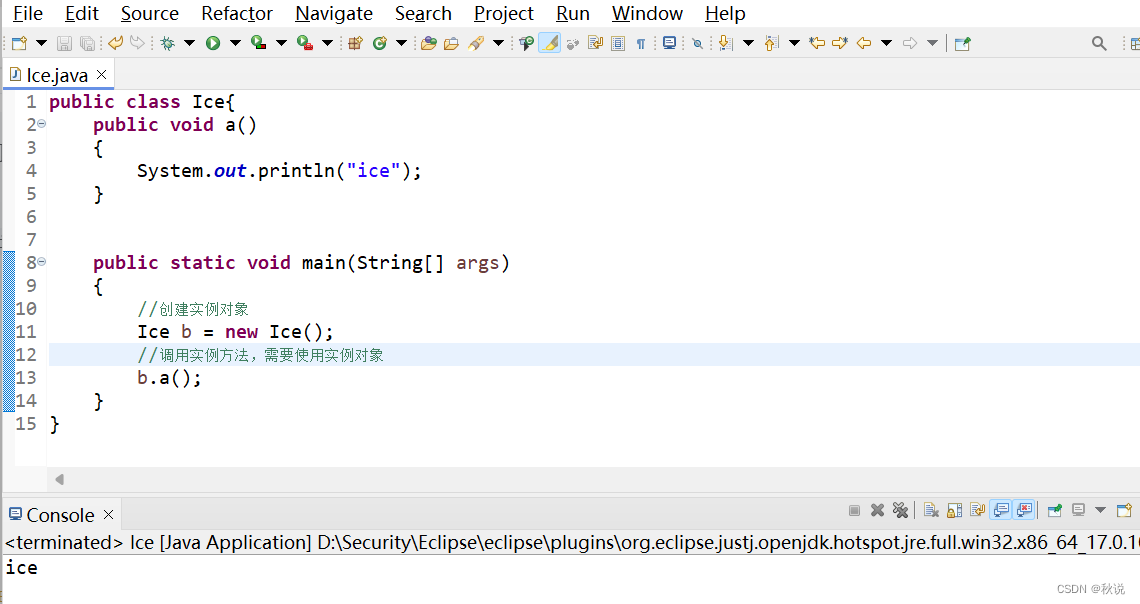Screen dimensions: 1140x604
Task: Open the Navigate menu
Action: point(334,14)
